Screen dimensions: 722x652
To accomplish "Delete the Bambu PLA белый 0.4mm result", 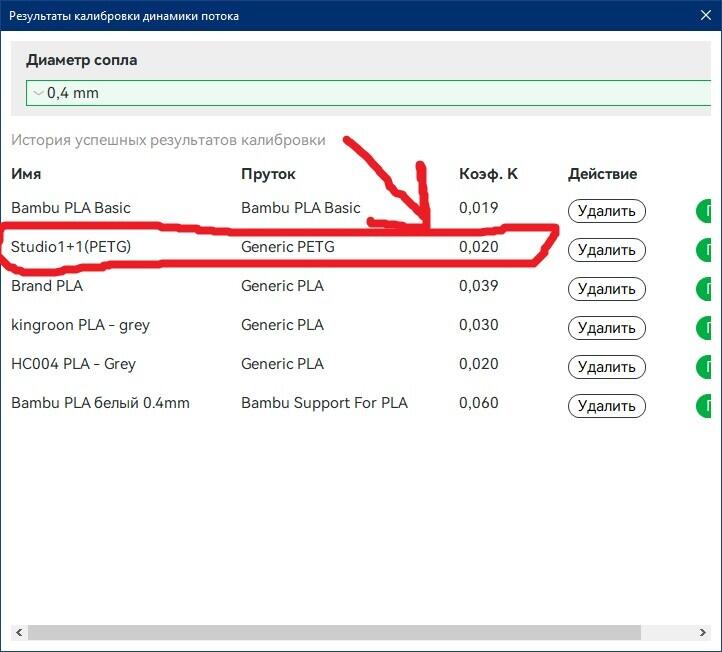I will 606,406.
